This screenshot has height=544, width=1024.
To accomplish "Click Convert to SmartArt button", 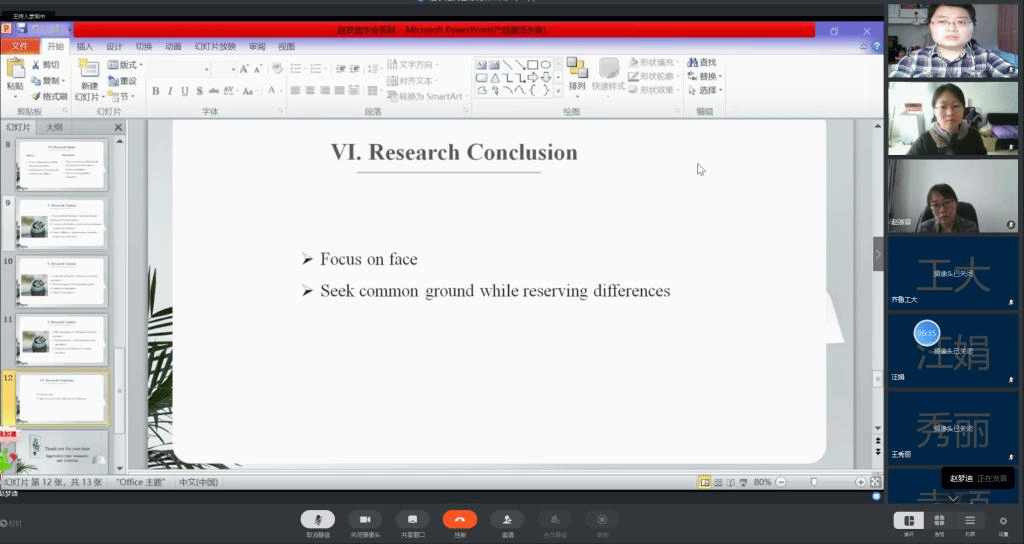I will point(426,96).
